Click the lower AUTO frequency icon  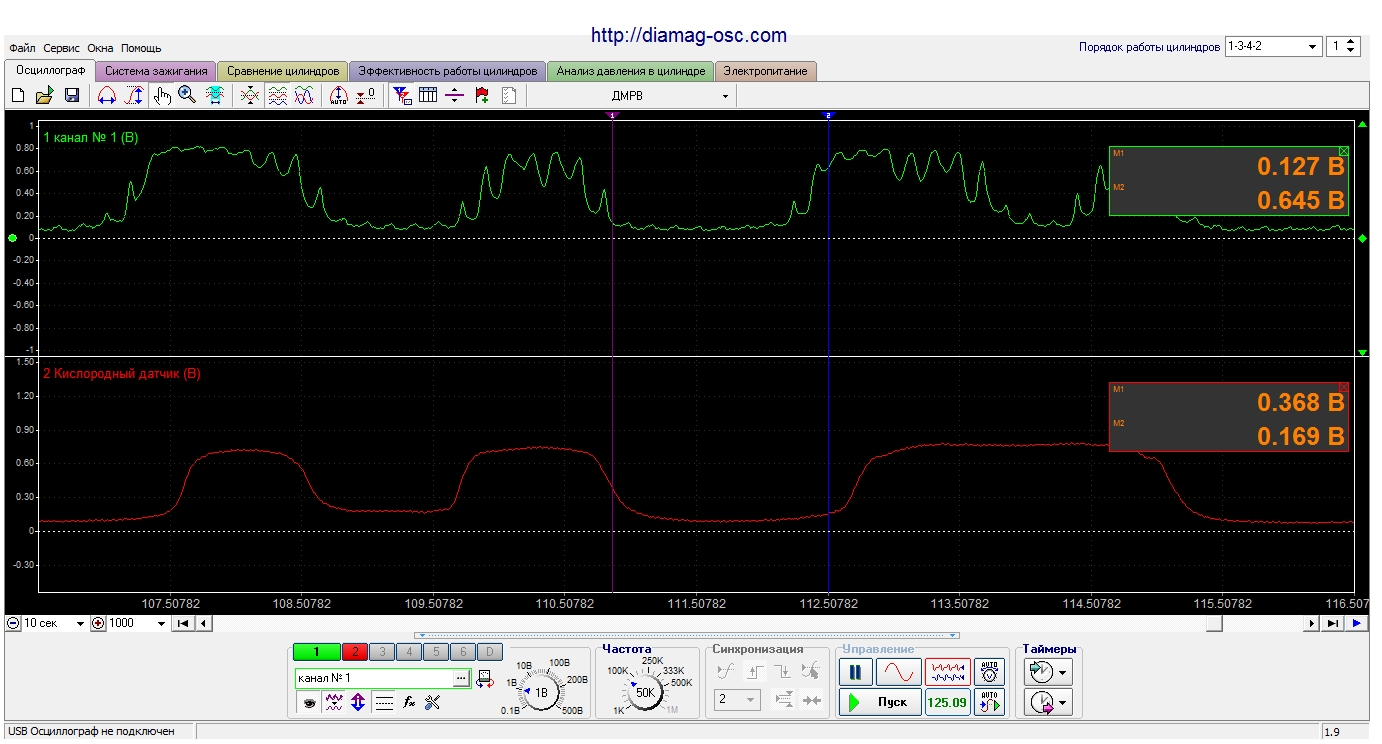[989, 702]
